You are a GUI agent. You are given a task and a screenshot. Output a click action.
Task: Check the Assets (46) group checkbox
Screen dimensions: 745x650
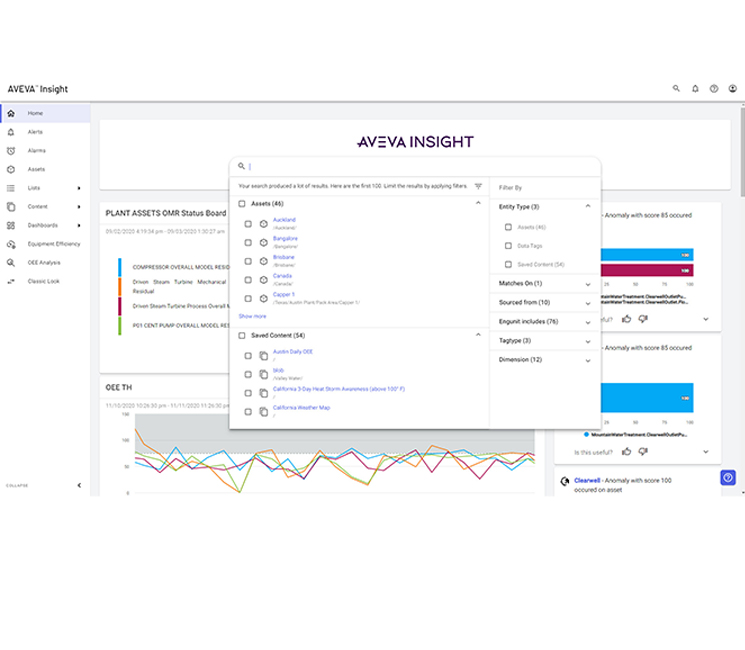click(242, 204)
